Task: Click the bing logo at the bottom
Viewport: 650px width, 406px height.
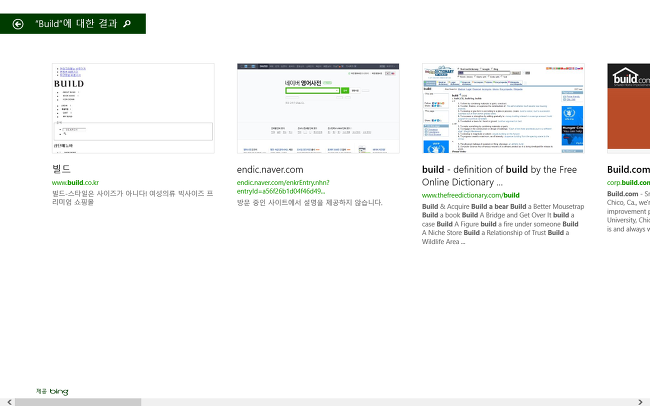Action: pos(59,391)
